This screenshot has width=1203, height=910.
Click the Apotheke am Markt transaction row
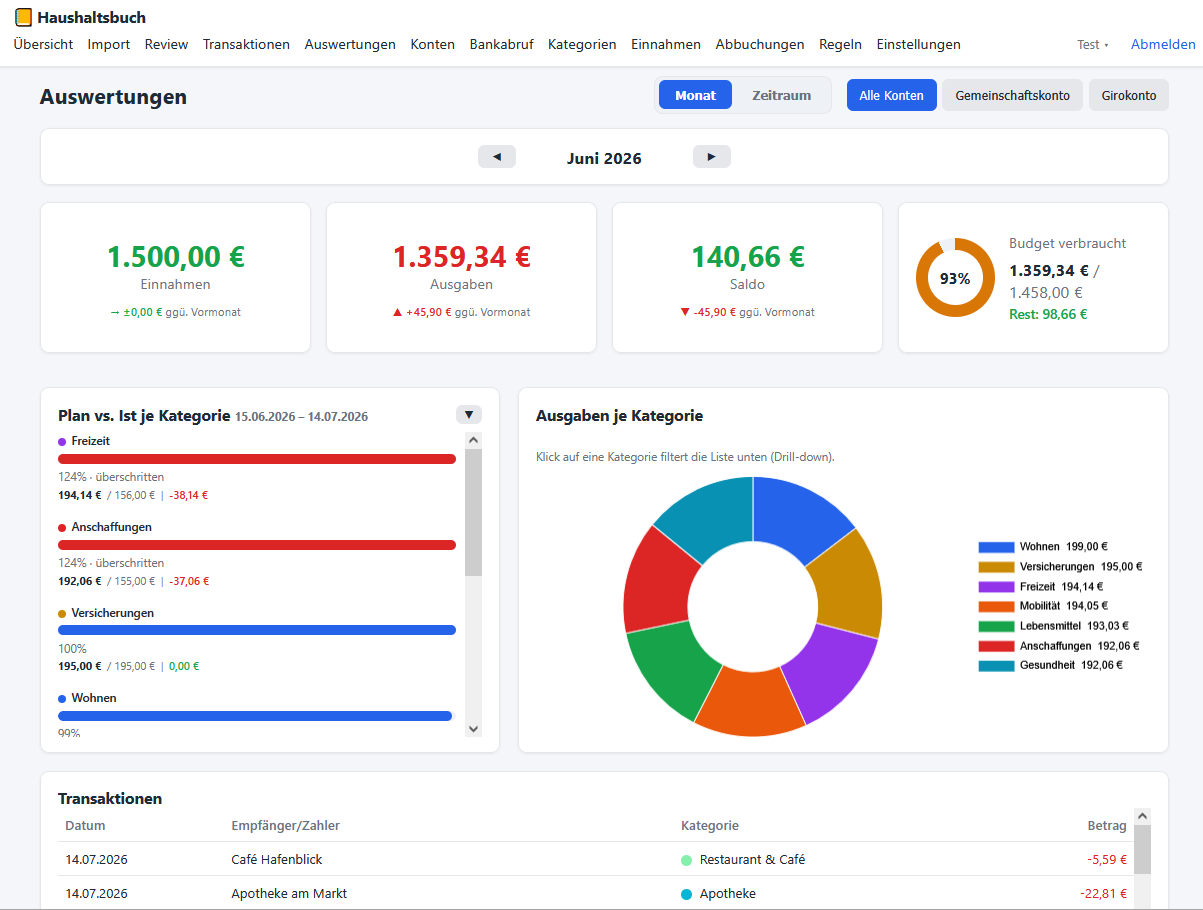click(x=596, y=894)
